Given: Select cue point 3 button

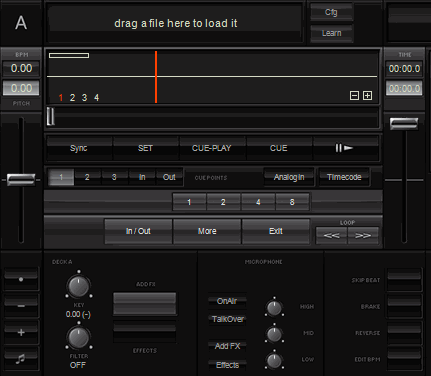Looking at the screenshot, I should [x=114, y=177].
